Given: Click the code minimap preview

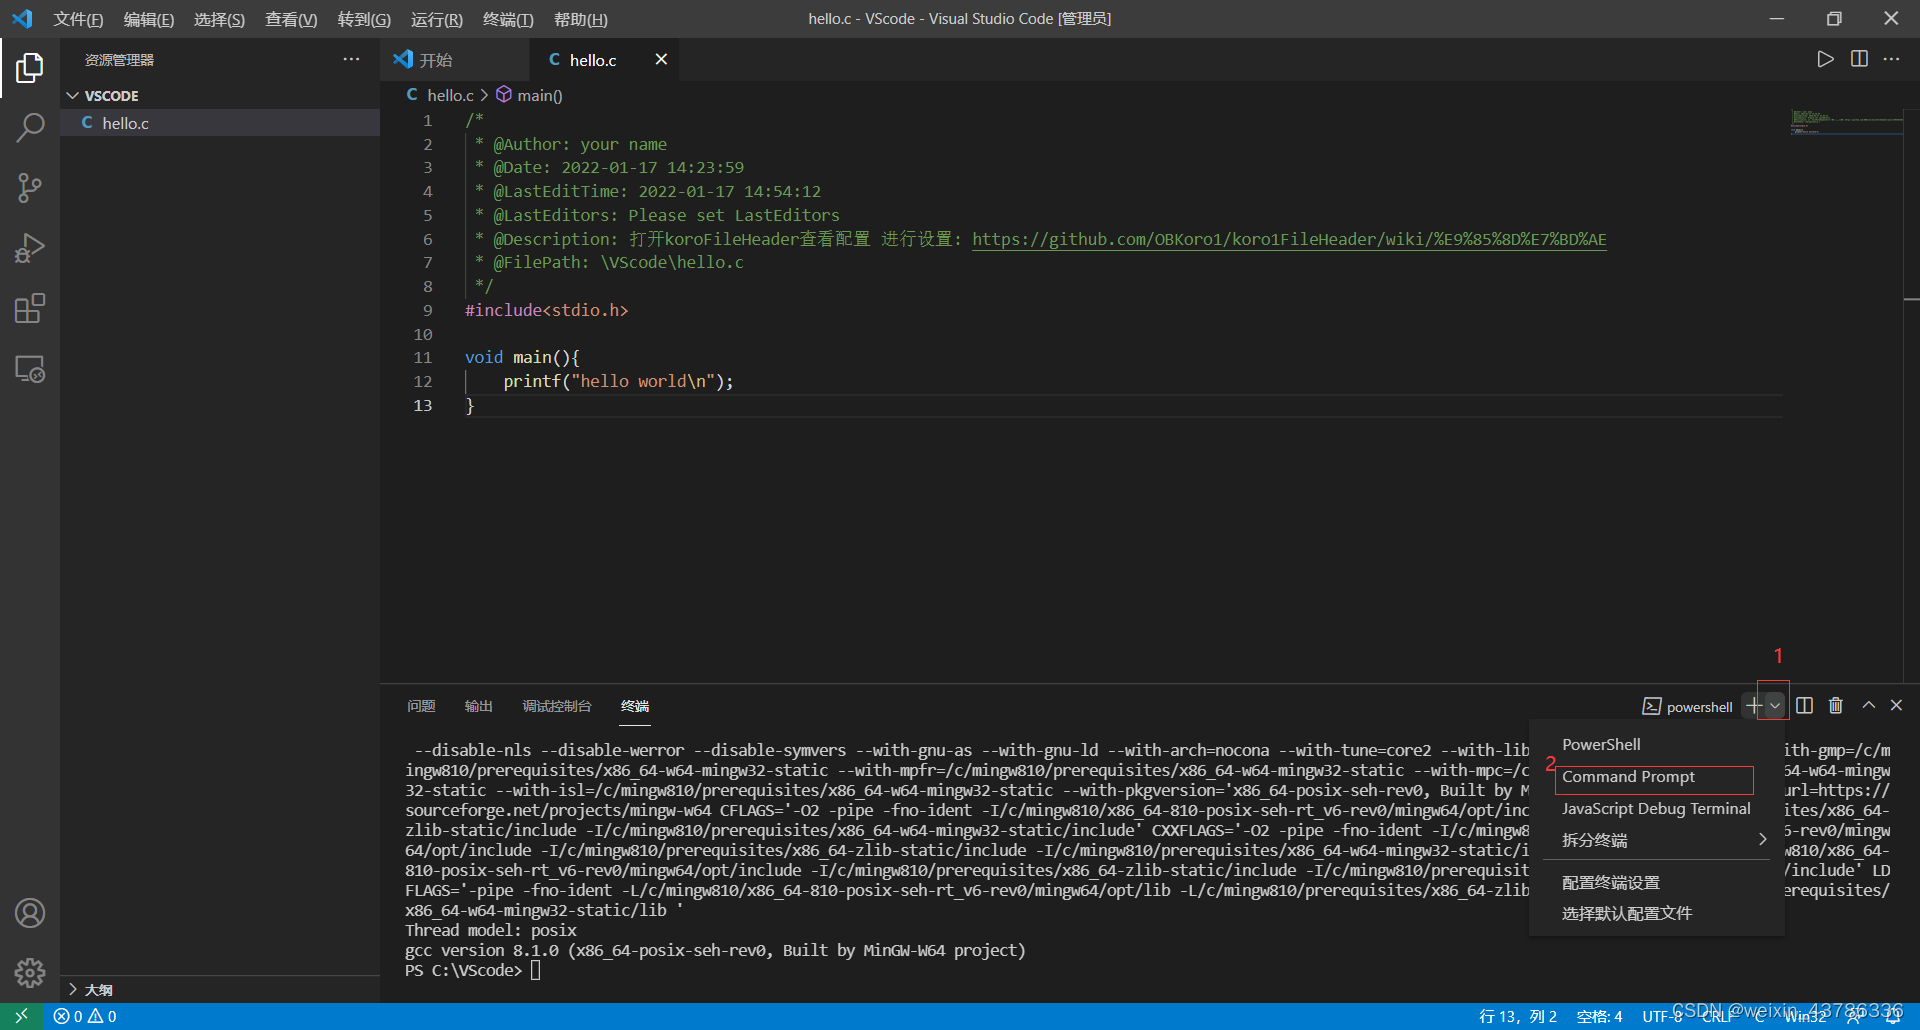Looking at the screenshot, I should coord(1846,122).
